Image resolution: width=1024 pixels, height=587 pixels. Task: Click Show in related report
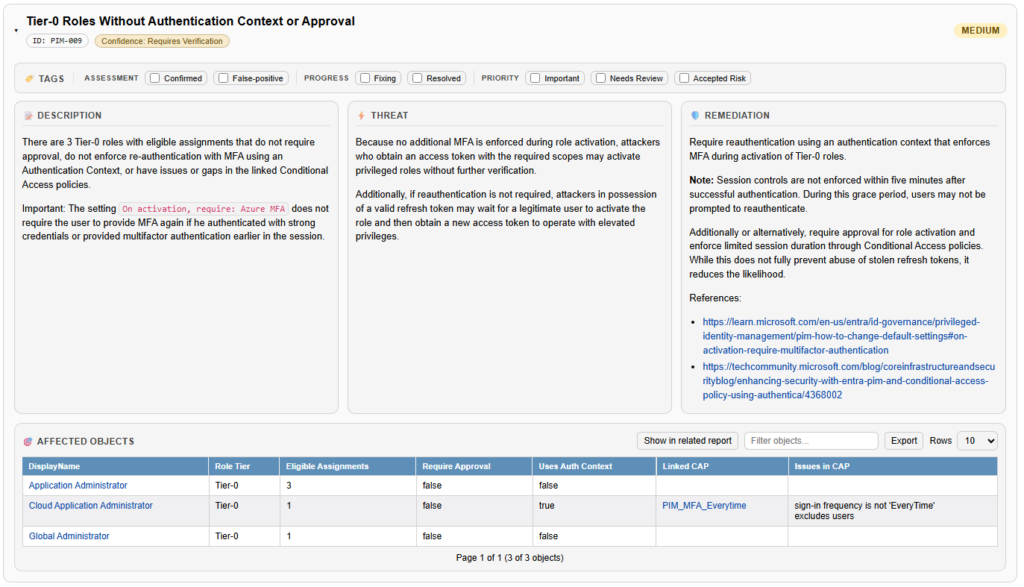tap(687, 441)
